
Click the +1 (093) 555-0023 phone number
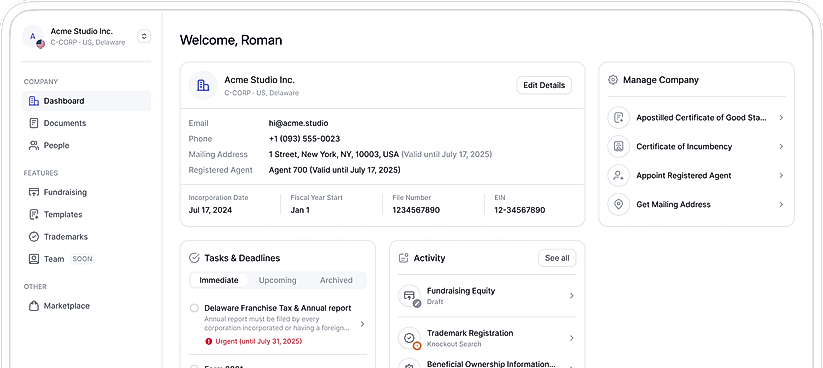304,139
